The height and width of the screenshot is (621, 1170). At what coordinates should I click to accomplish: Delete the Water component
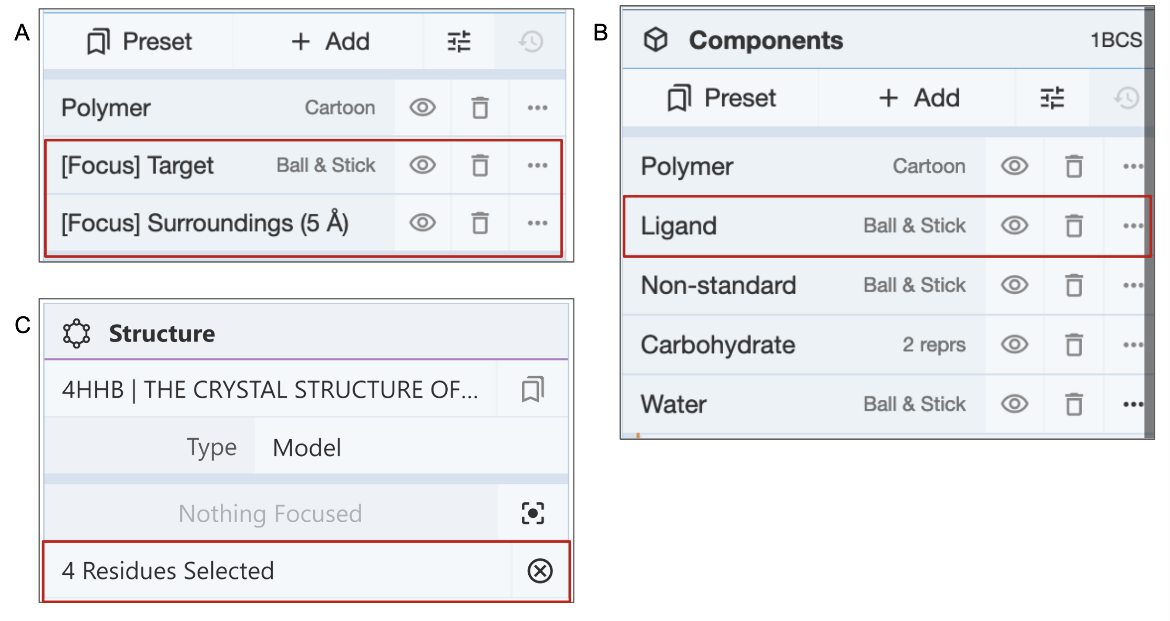(1073, 404)
